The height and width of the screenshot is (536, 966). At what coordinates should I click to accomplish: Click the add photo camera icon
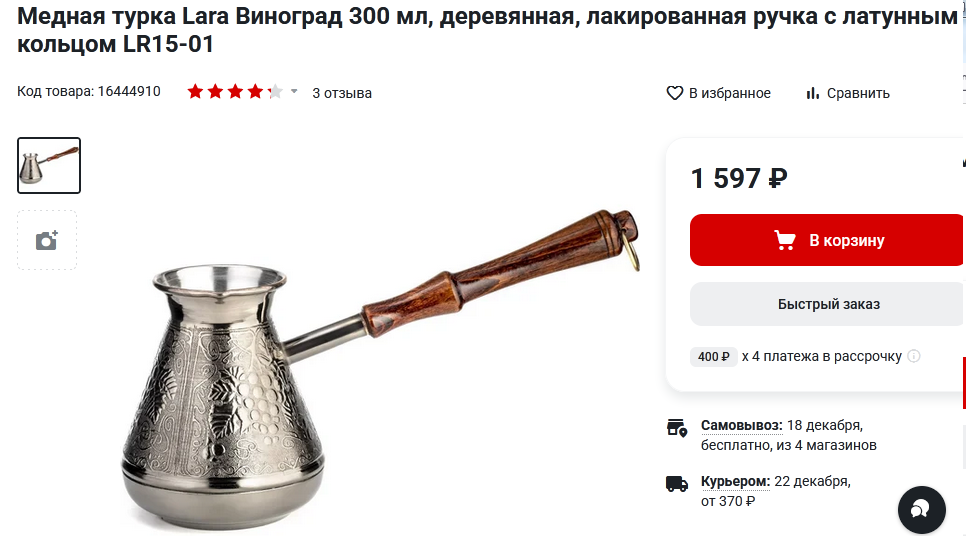(47, 240)
